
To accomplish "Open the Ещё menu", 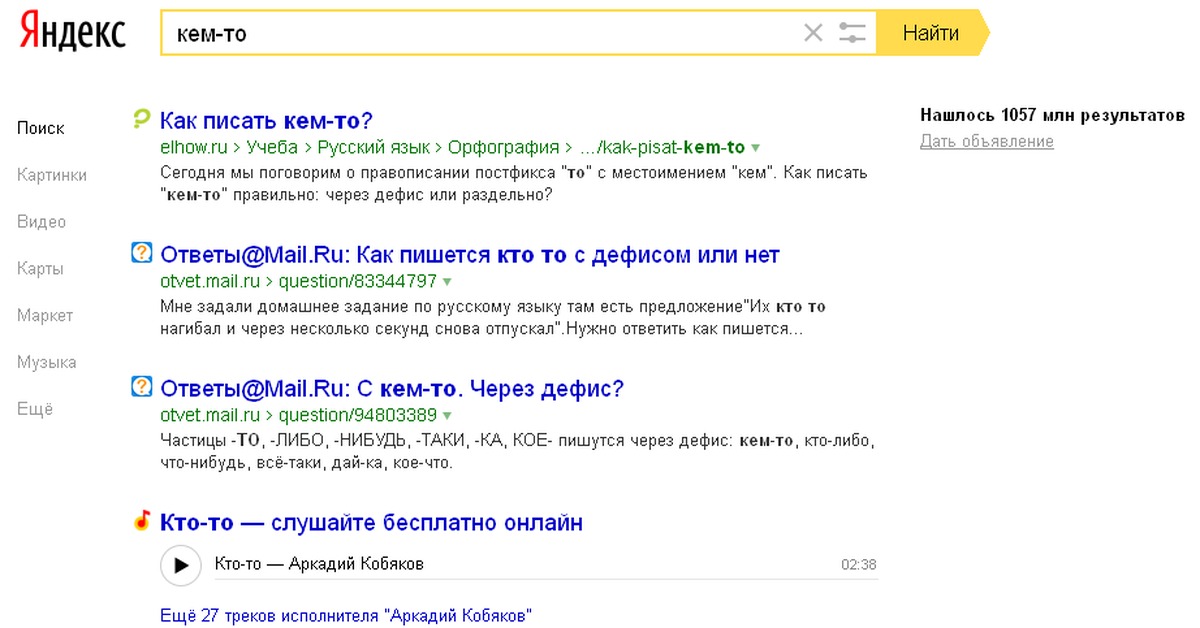I will 32,408.
